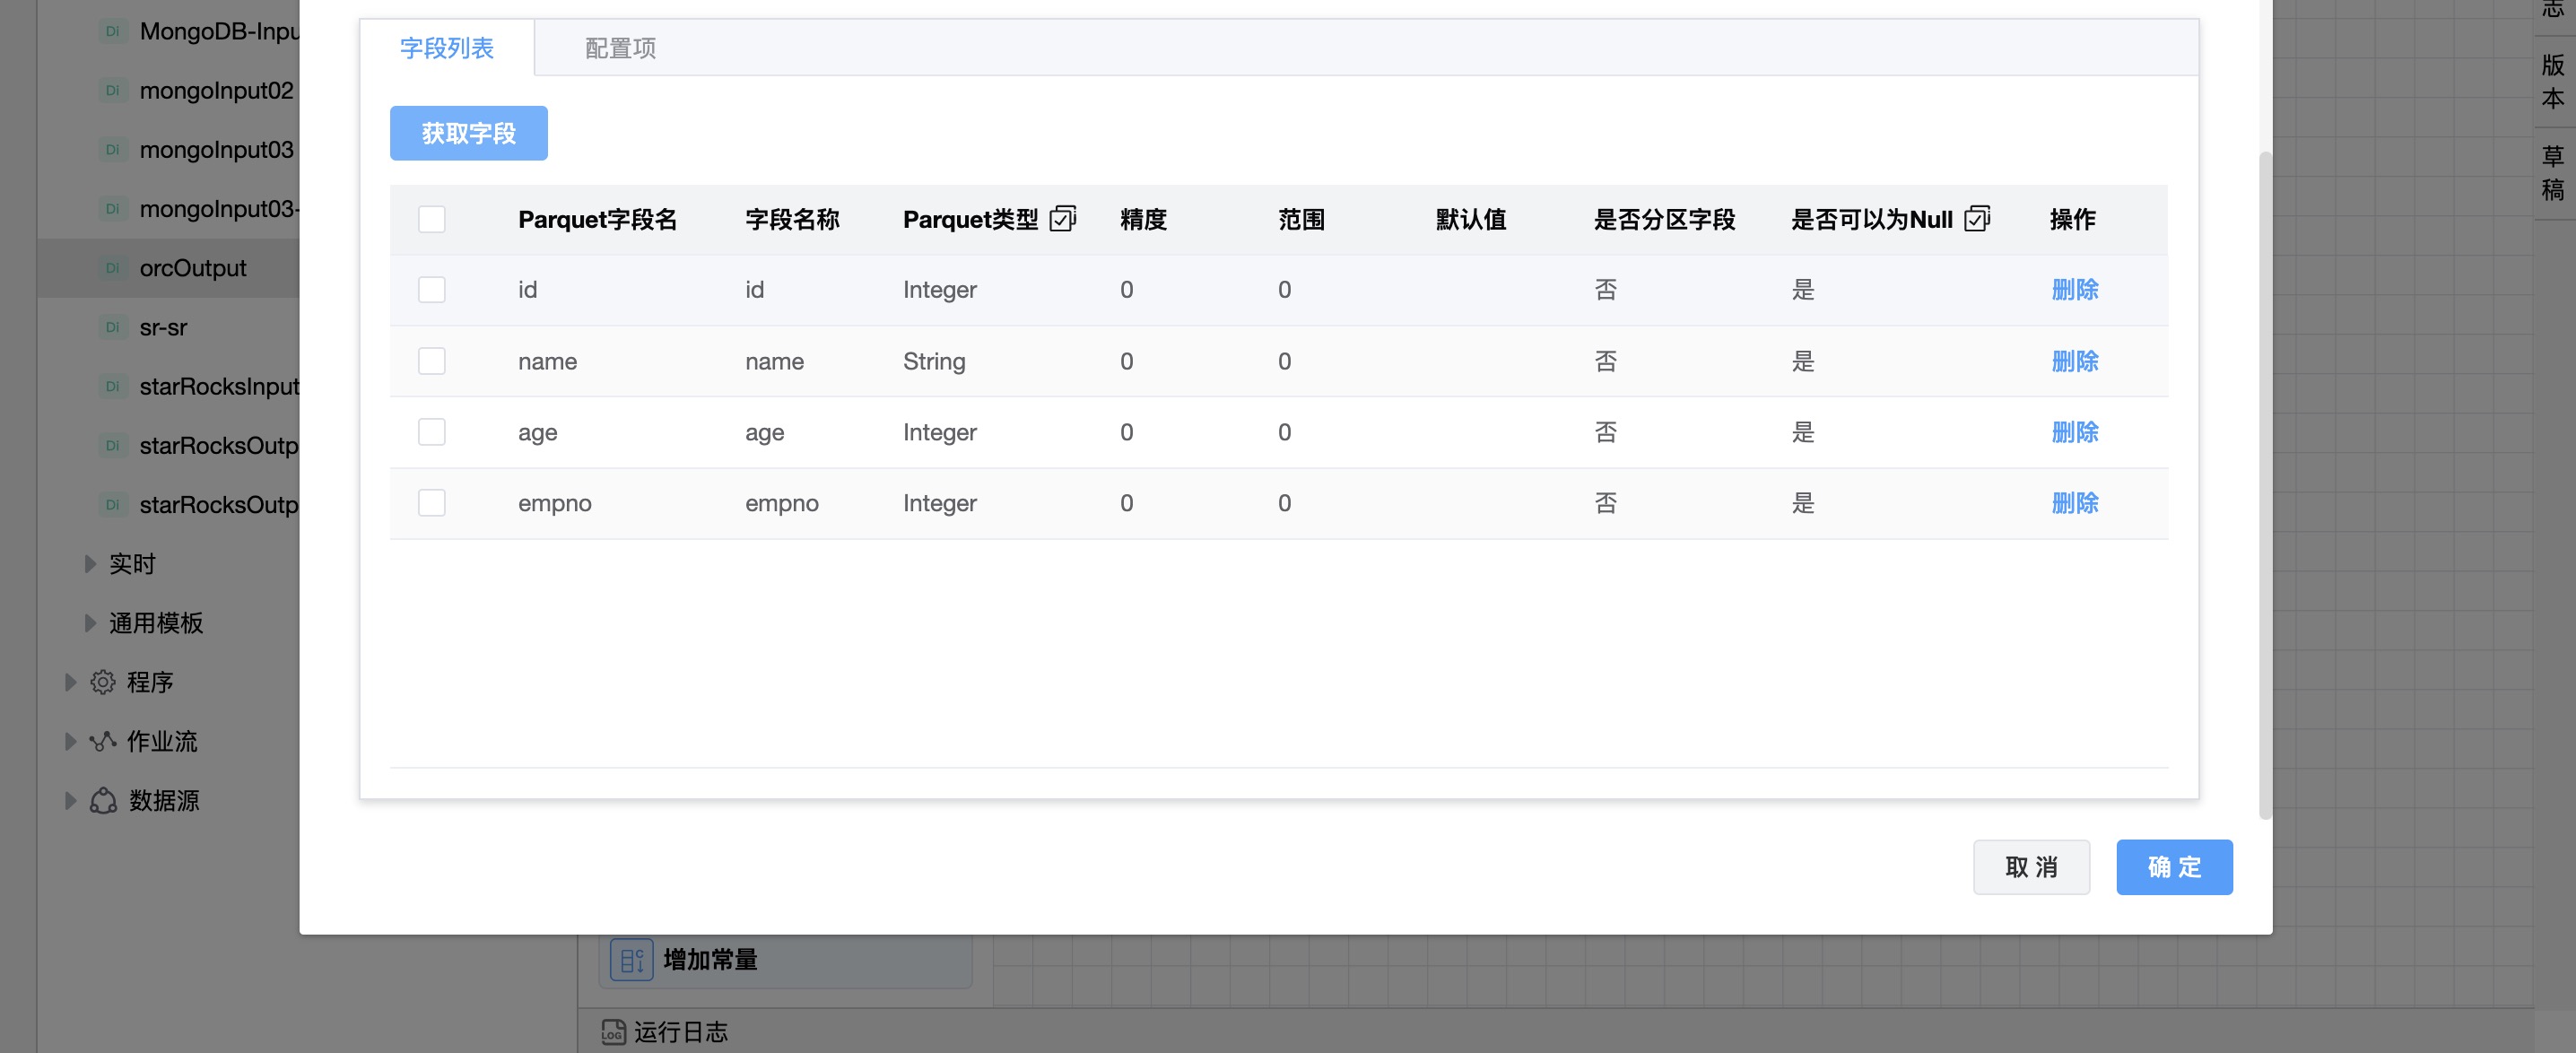
Task: Click batch-edit icon beside 是否可以为Null header
Action: 1976,219
